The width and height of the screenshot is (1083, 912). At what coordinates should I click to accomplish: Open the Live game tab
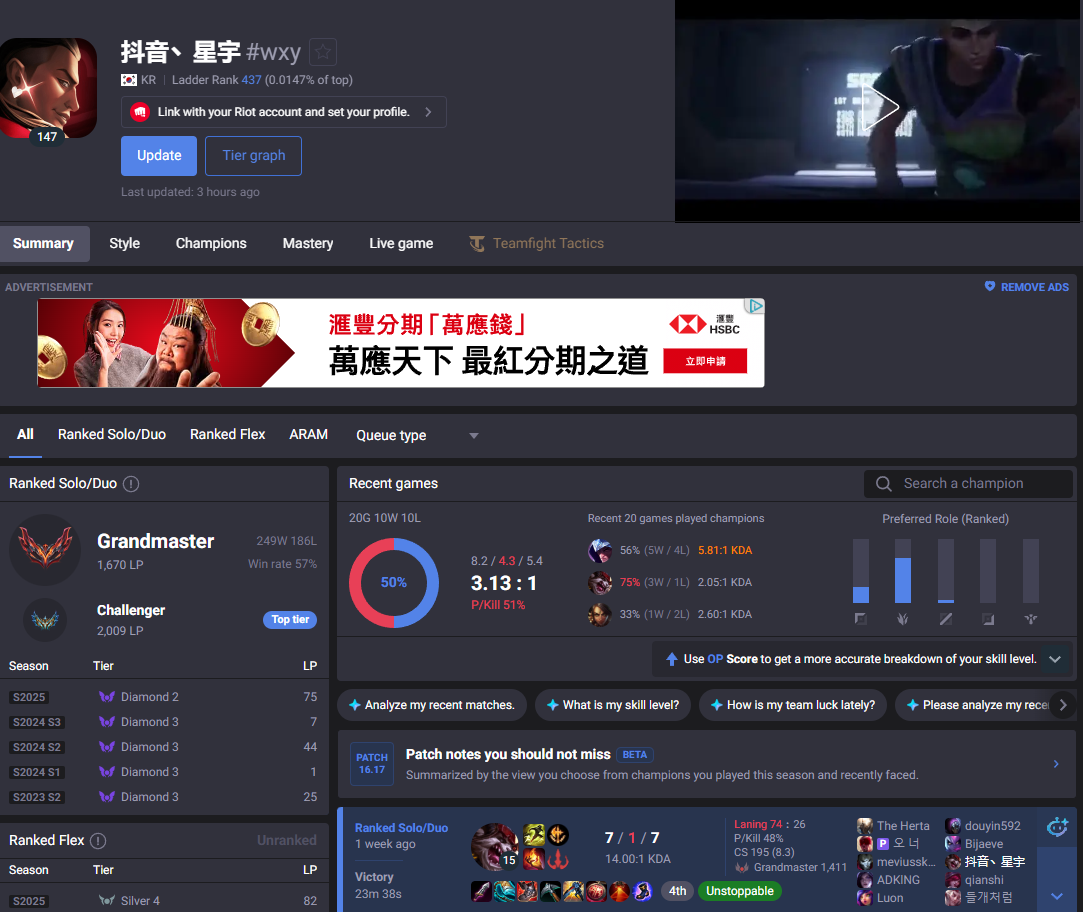[x=401, y=243]
